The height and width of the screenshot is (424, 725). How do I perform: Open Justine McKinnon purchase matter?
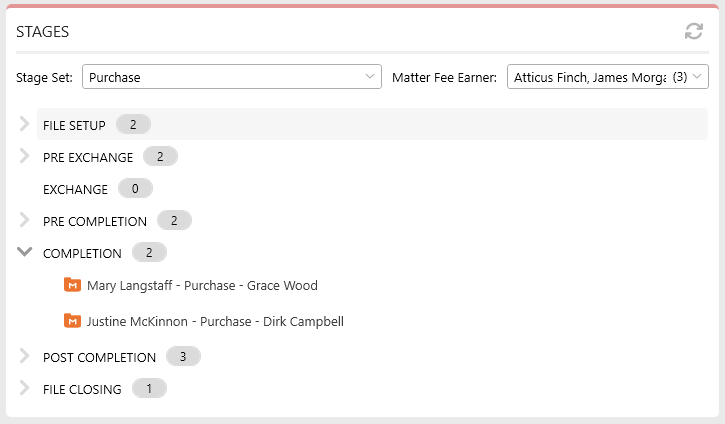click(x=215, y=321)
